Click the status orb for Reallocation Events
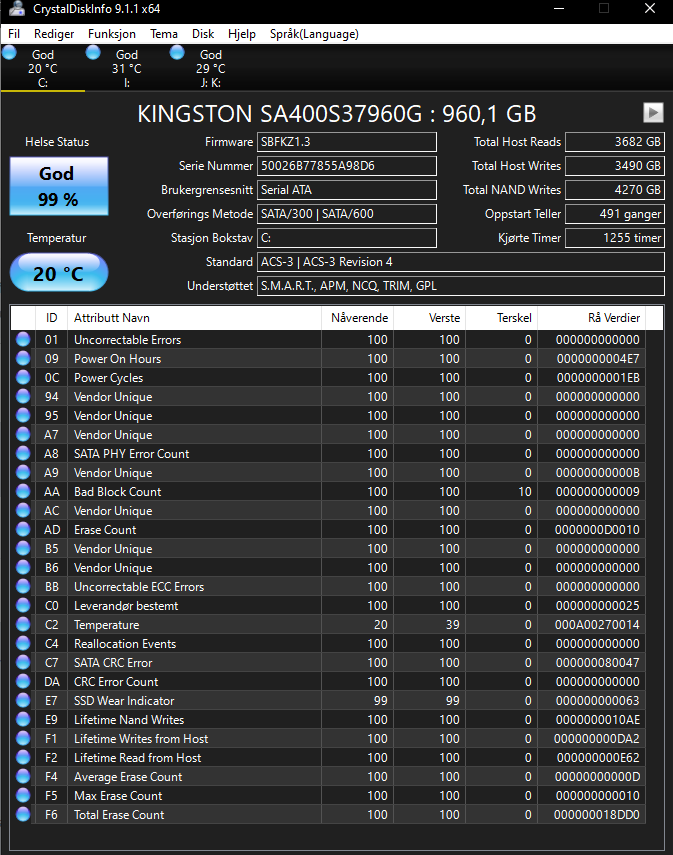 tap(23, 643)
